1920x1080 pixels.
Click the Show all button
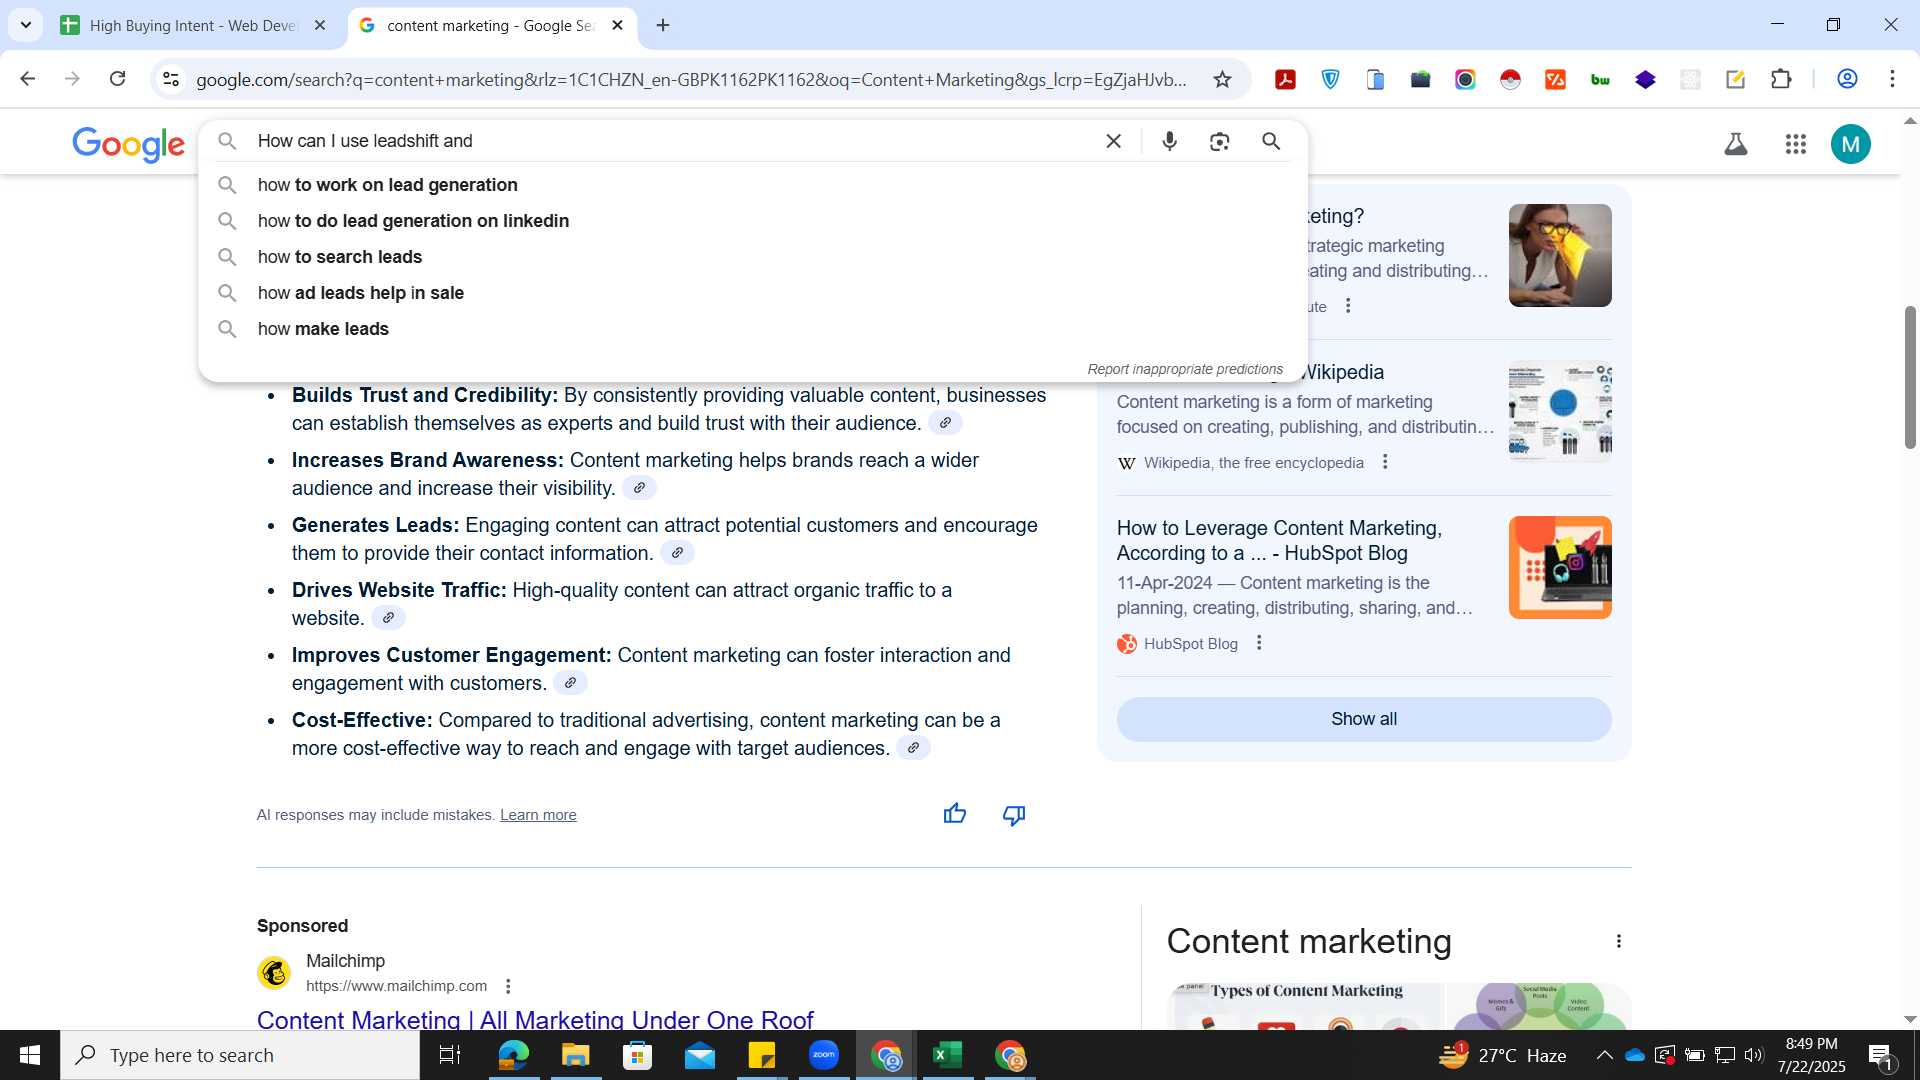[1364, 719]
